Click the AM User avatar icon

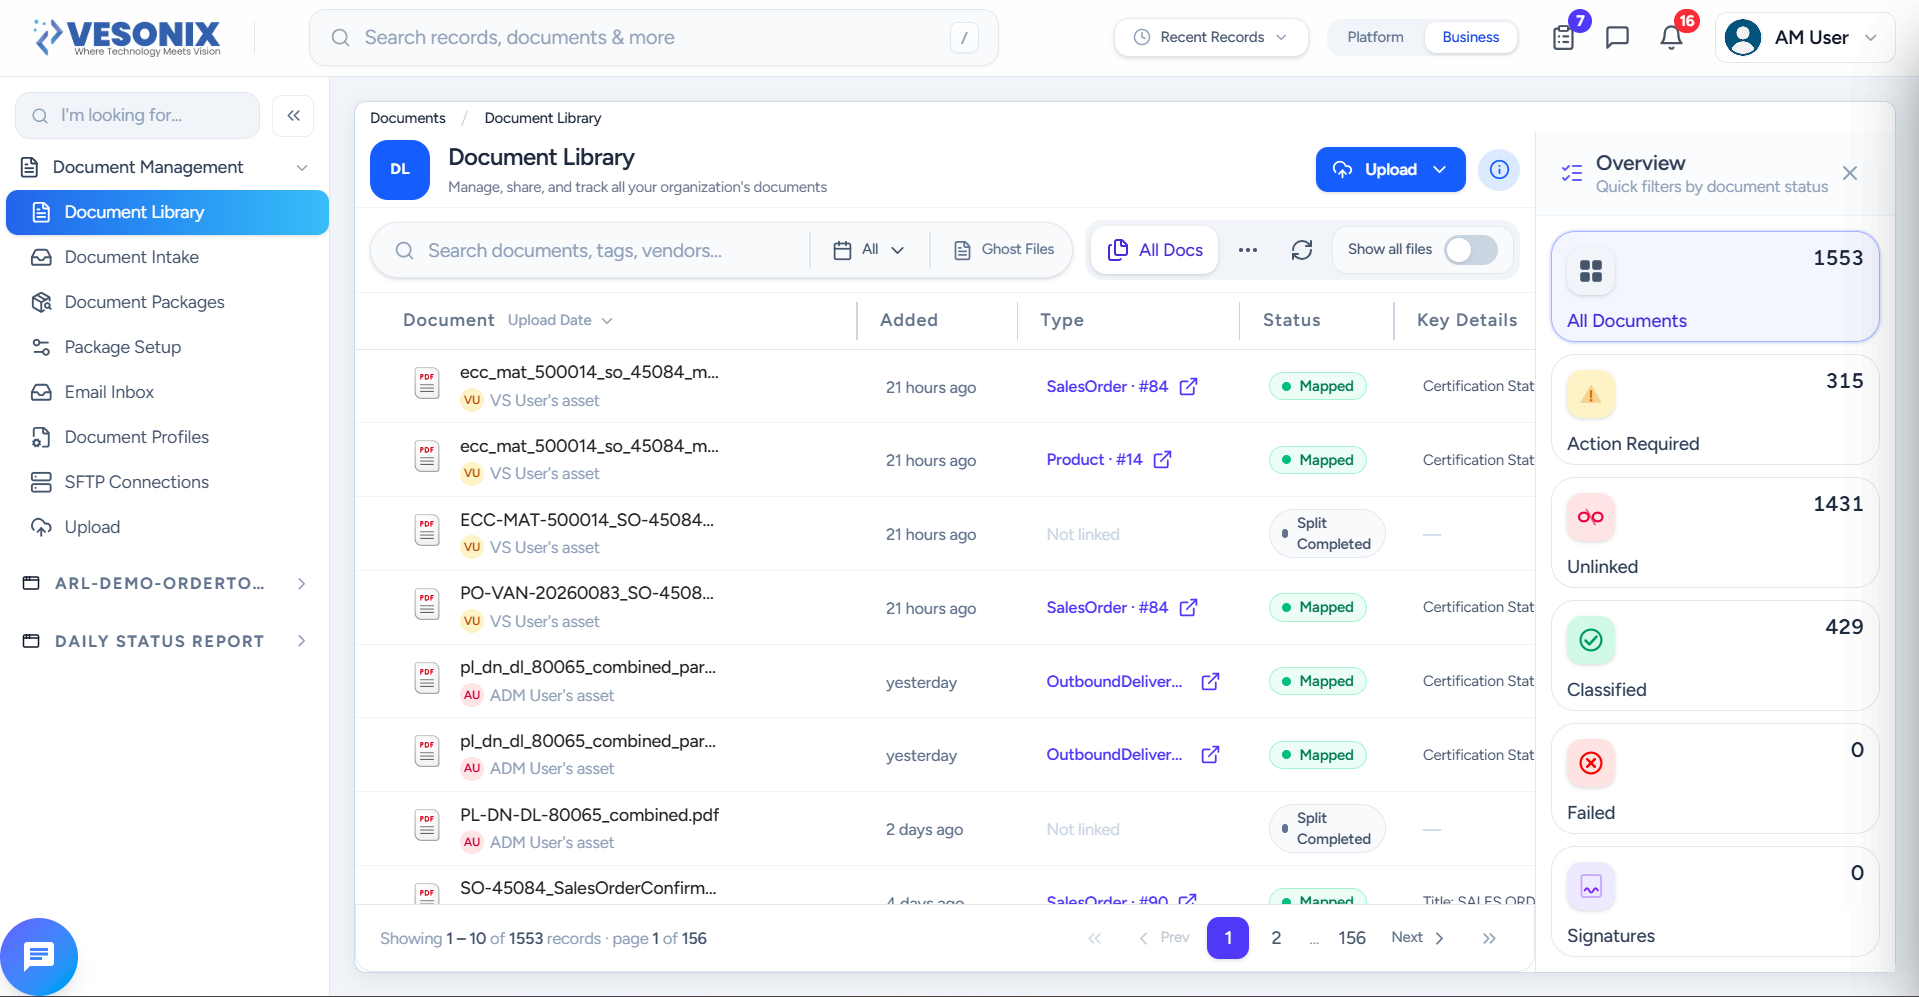pos(1743,38)
